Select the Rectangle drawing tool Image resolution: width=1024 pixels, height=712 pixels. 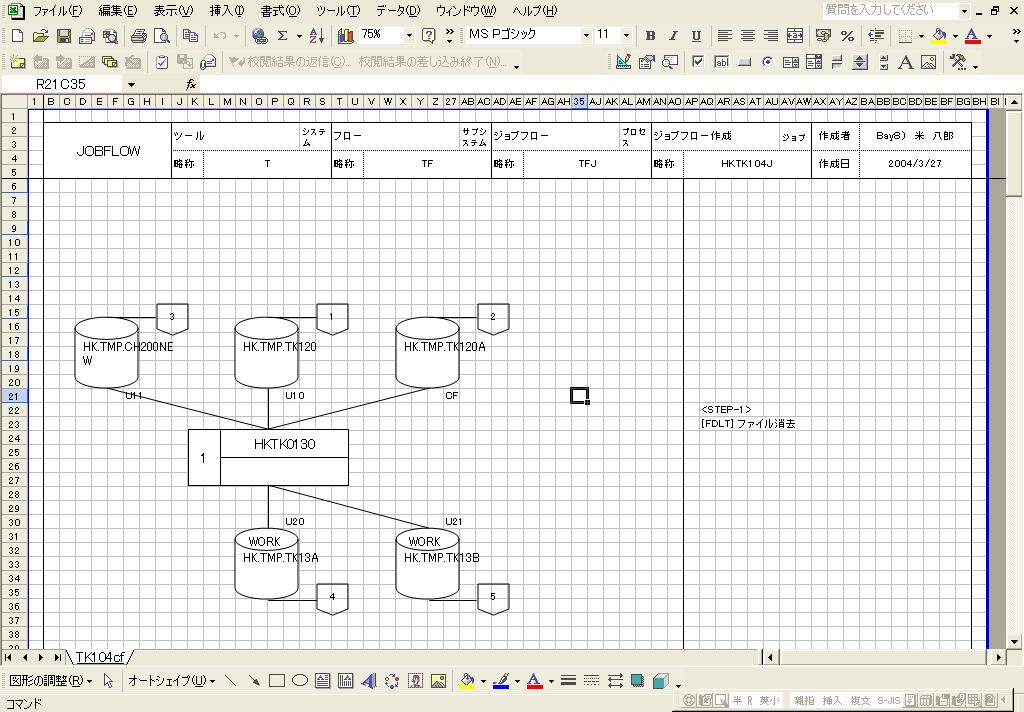pos(277,681)
